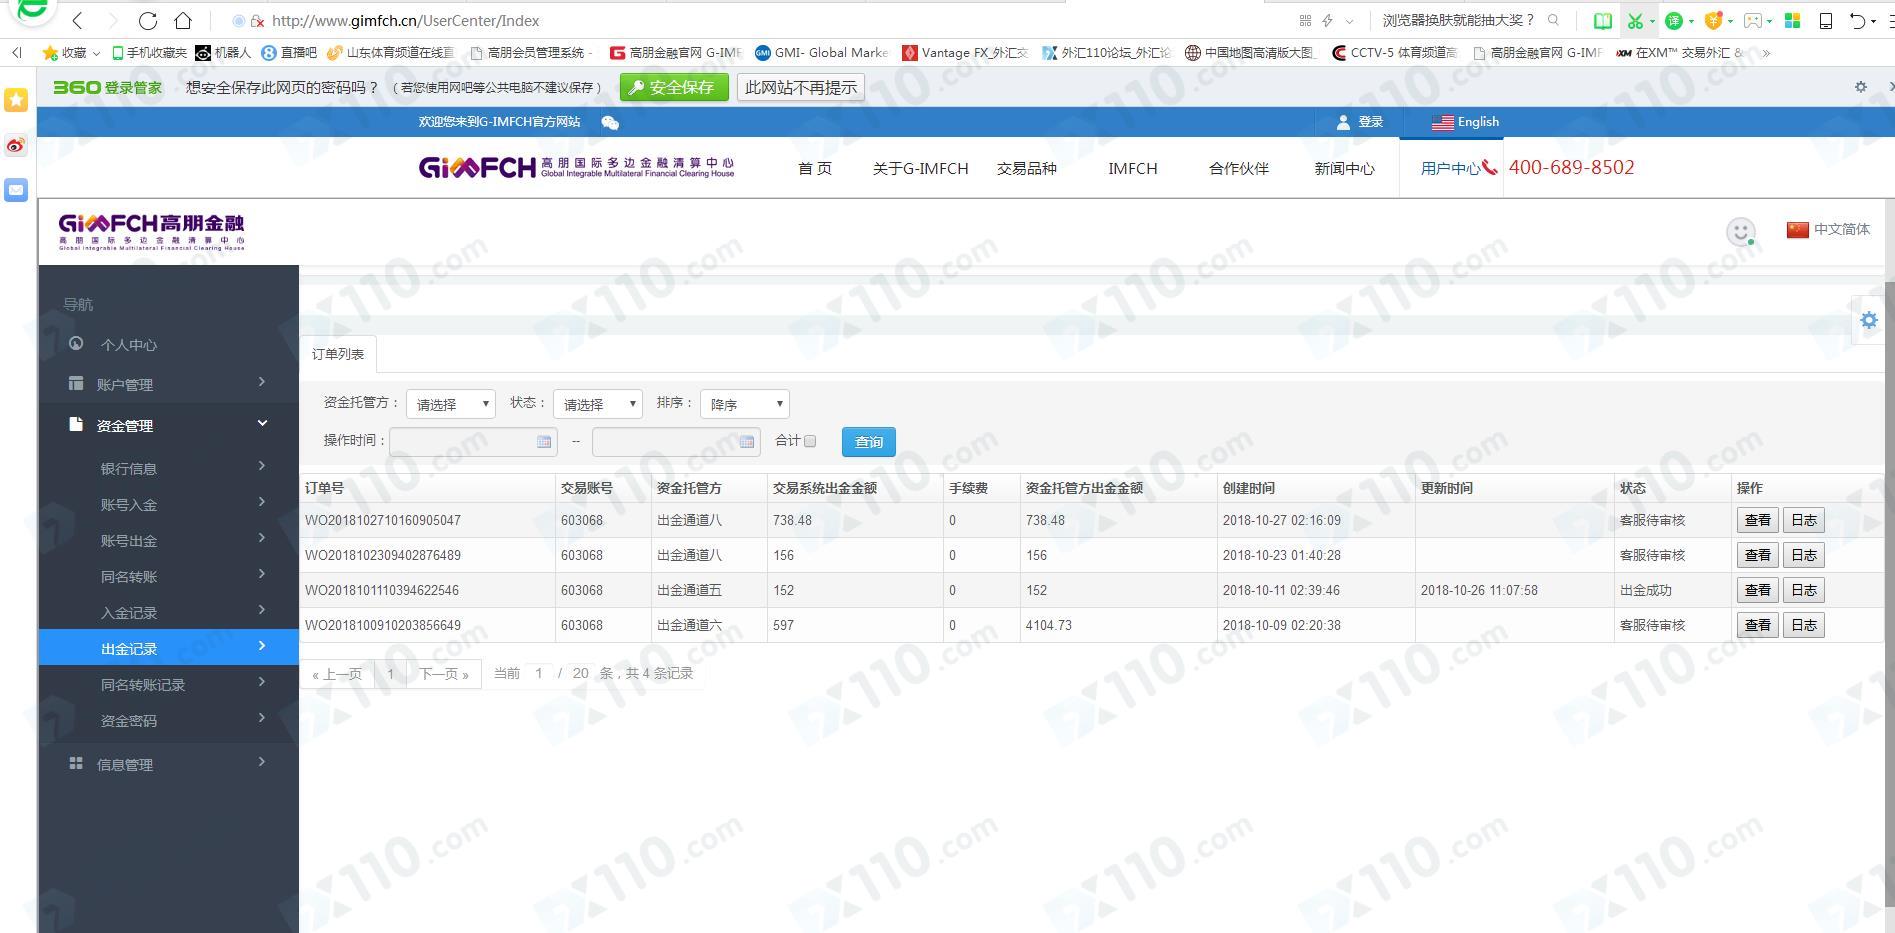This screenshot has height=933, width=1895.
Task: Click the operation start time input field
Action: click(x=473, y=441)
